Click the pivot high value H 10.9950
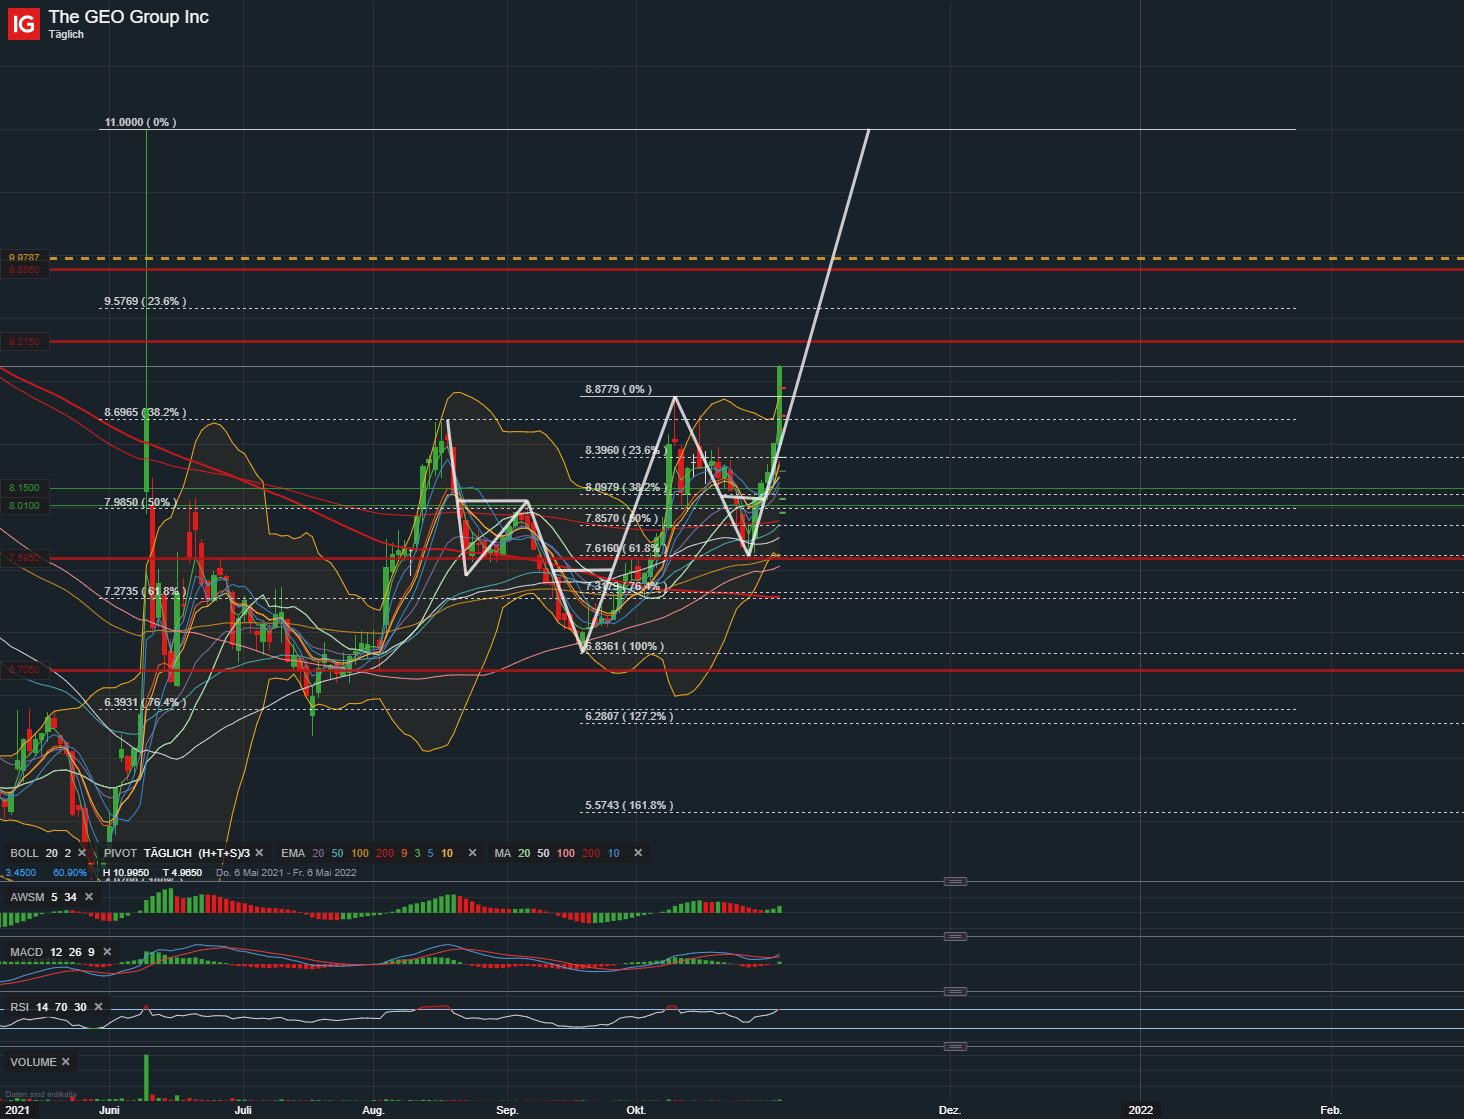The height and width of the screenshot is (1119, 1464). [x=126, y=873]
